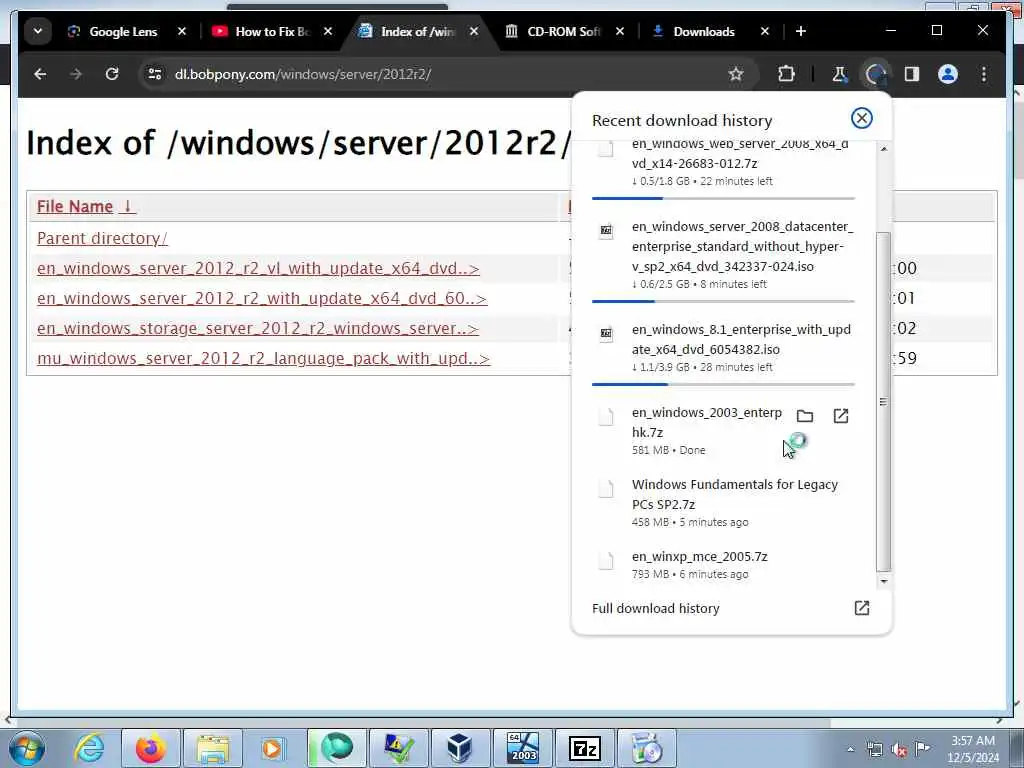Open the tab search dropdown arrow

[38, 31]
